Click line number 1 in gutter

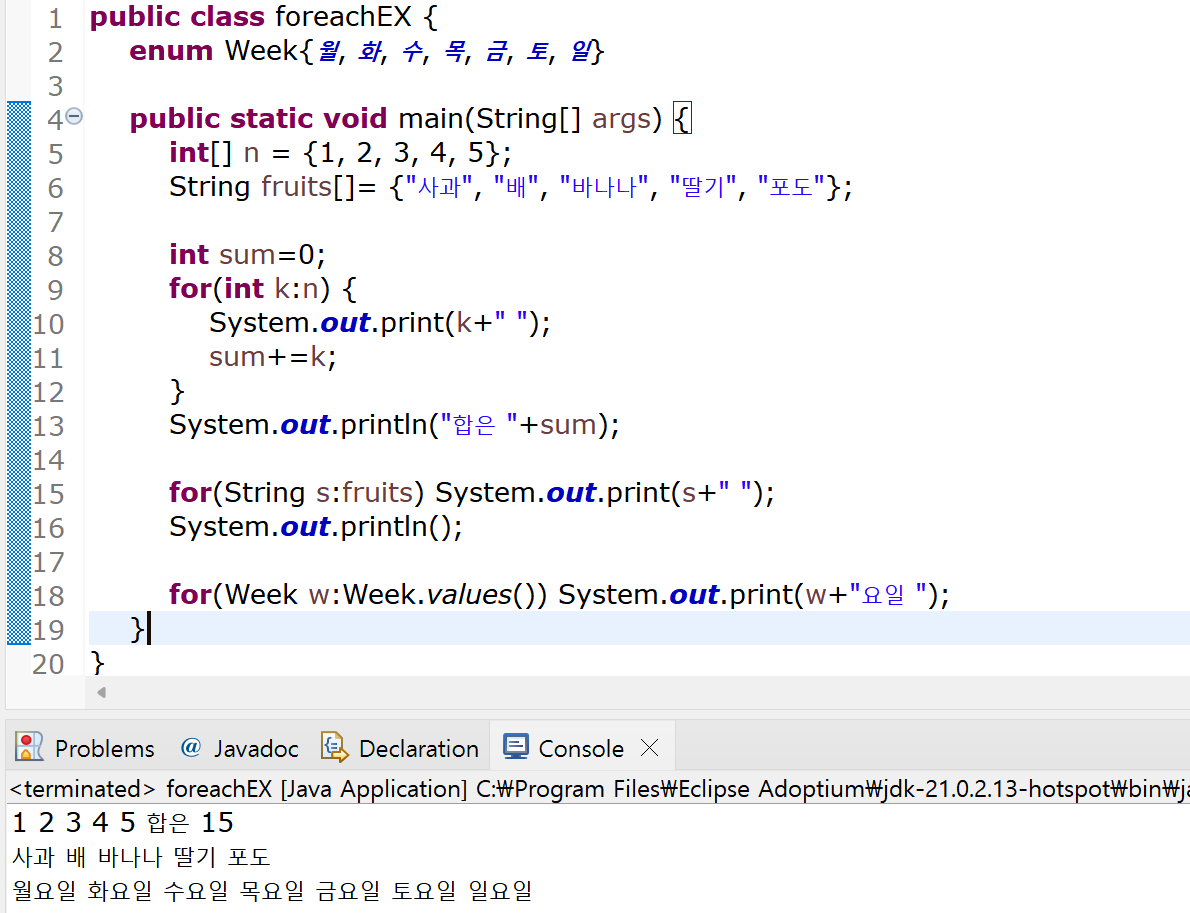[55, 17]
